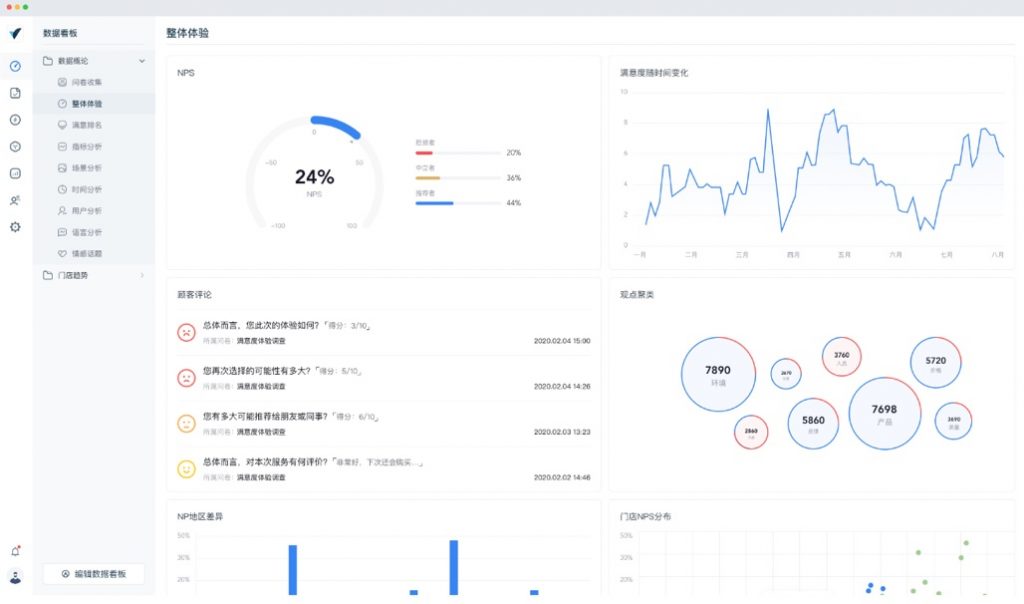
Task: Click the blue checkmark app logo
Action: [x=15, y=33]
